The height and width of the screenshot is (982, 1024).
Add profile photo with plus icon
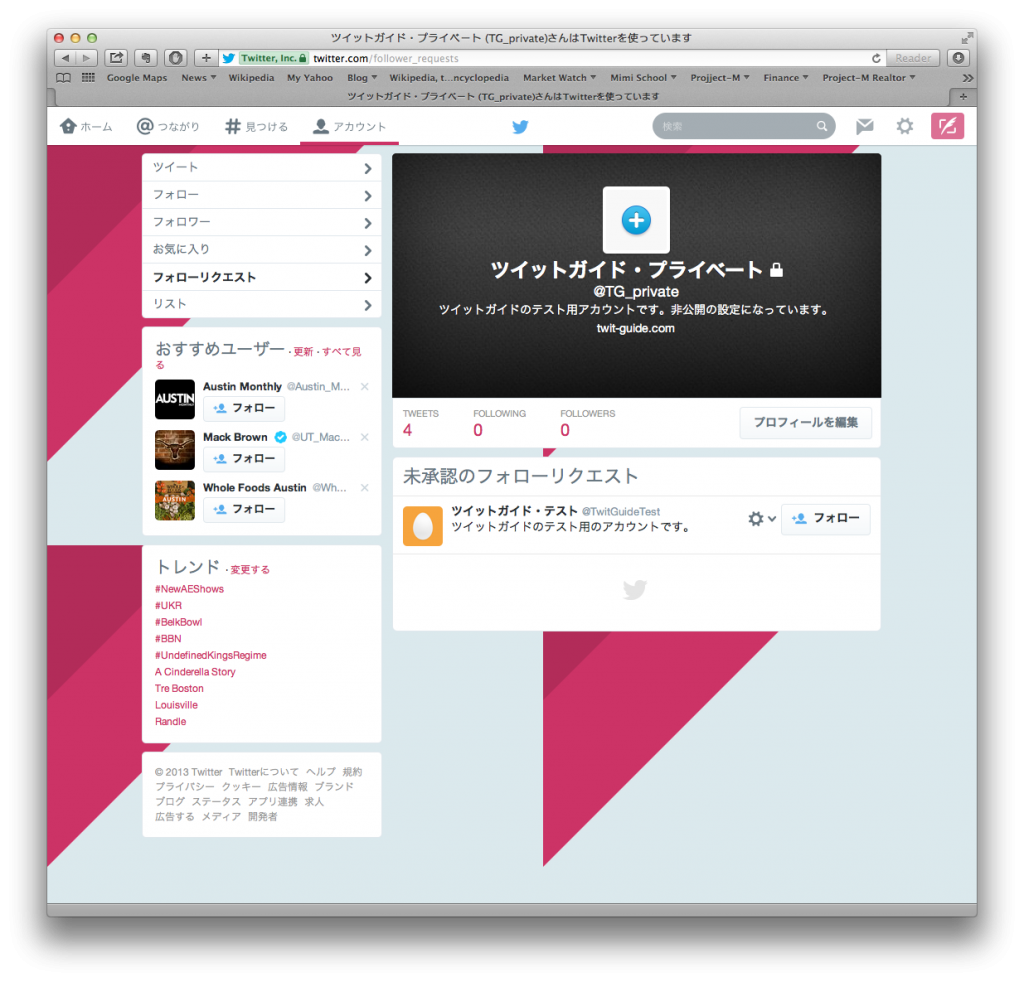click(x=636, y=220)
